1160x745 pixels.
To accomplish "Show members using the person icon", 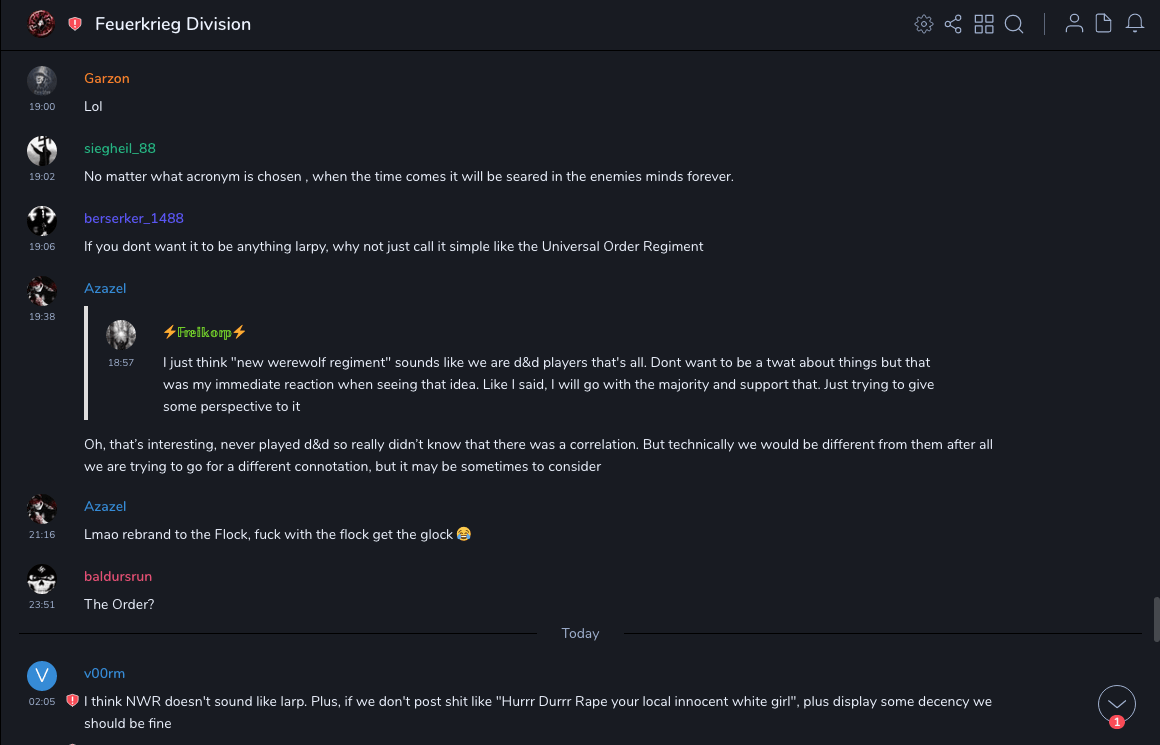I will click(1074, 24).
